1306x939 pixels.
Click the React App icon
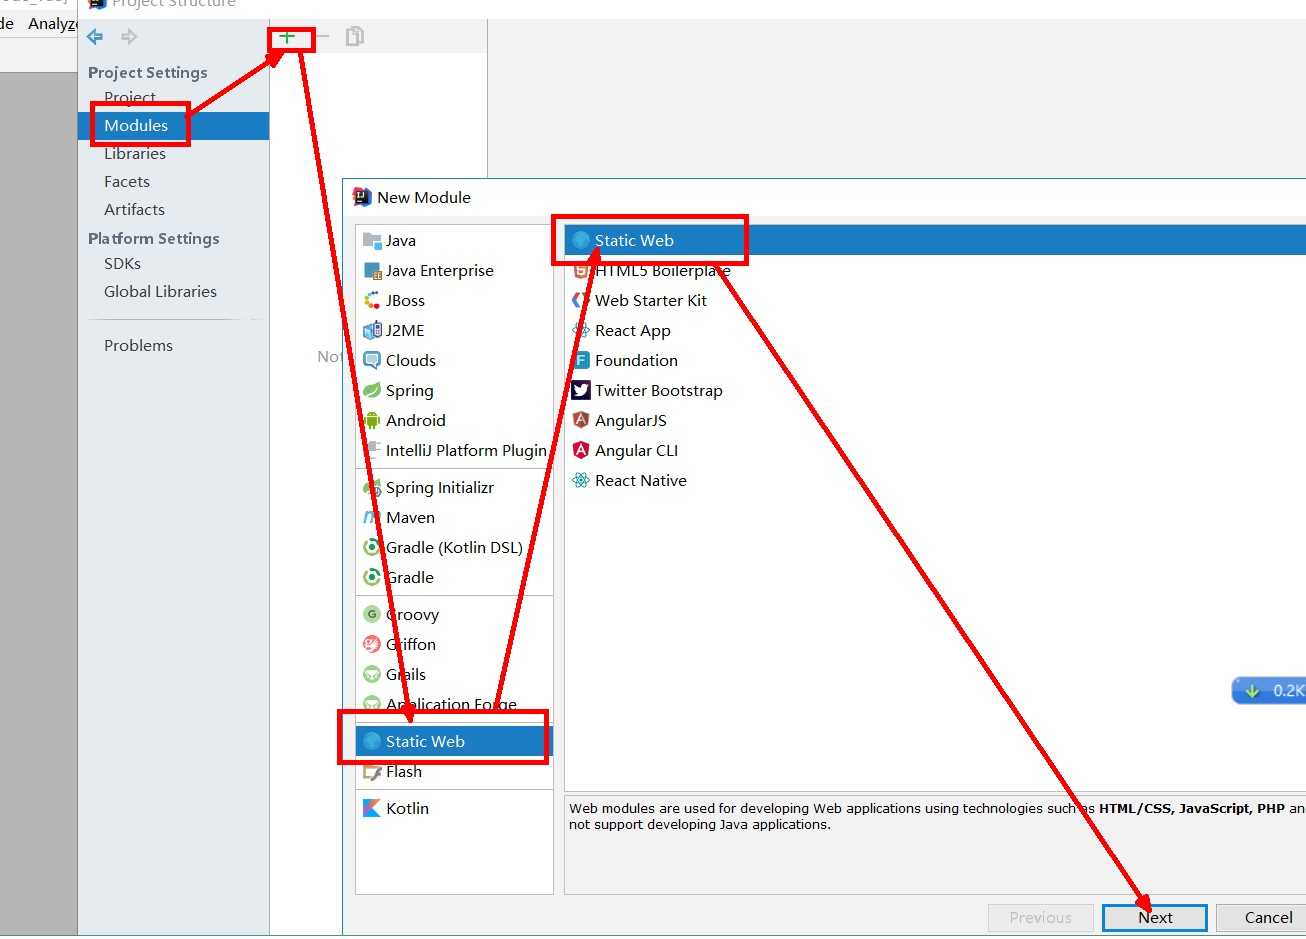(x=581, y=330)
